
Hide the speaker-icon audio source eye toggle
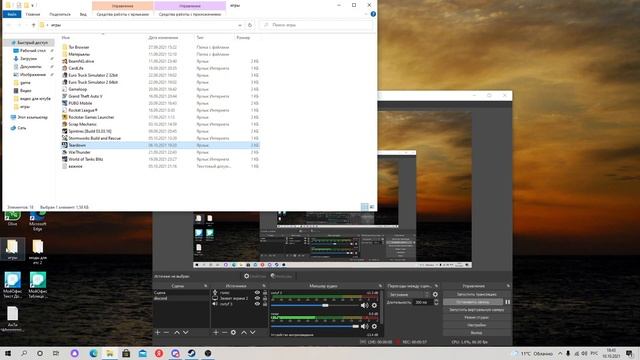(x=257, y=304)
